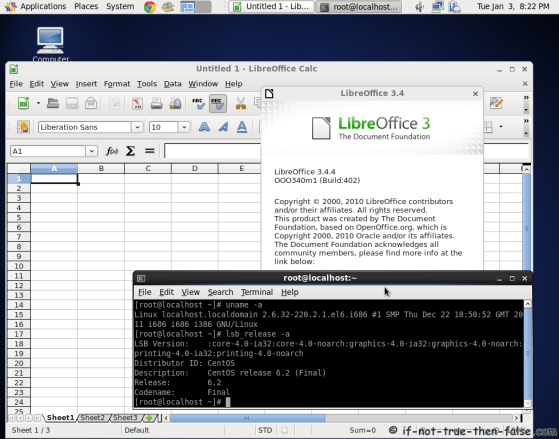
Task: Click the Save floppy disk icon
Action: (72, 103)
